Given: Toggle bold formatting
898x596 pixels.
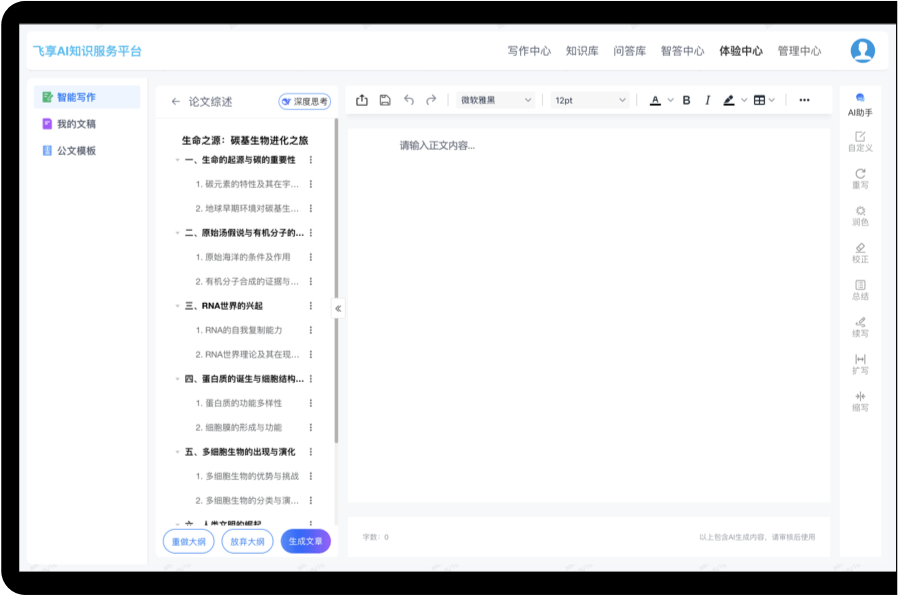Looking at the screenshot, I should (x=686, y=101).
